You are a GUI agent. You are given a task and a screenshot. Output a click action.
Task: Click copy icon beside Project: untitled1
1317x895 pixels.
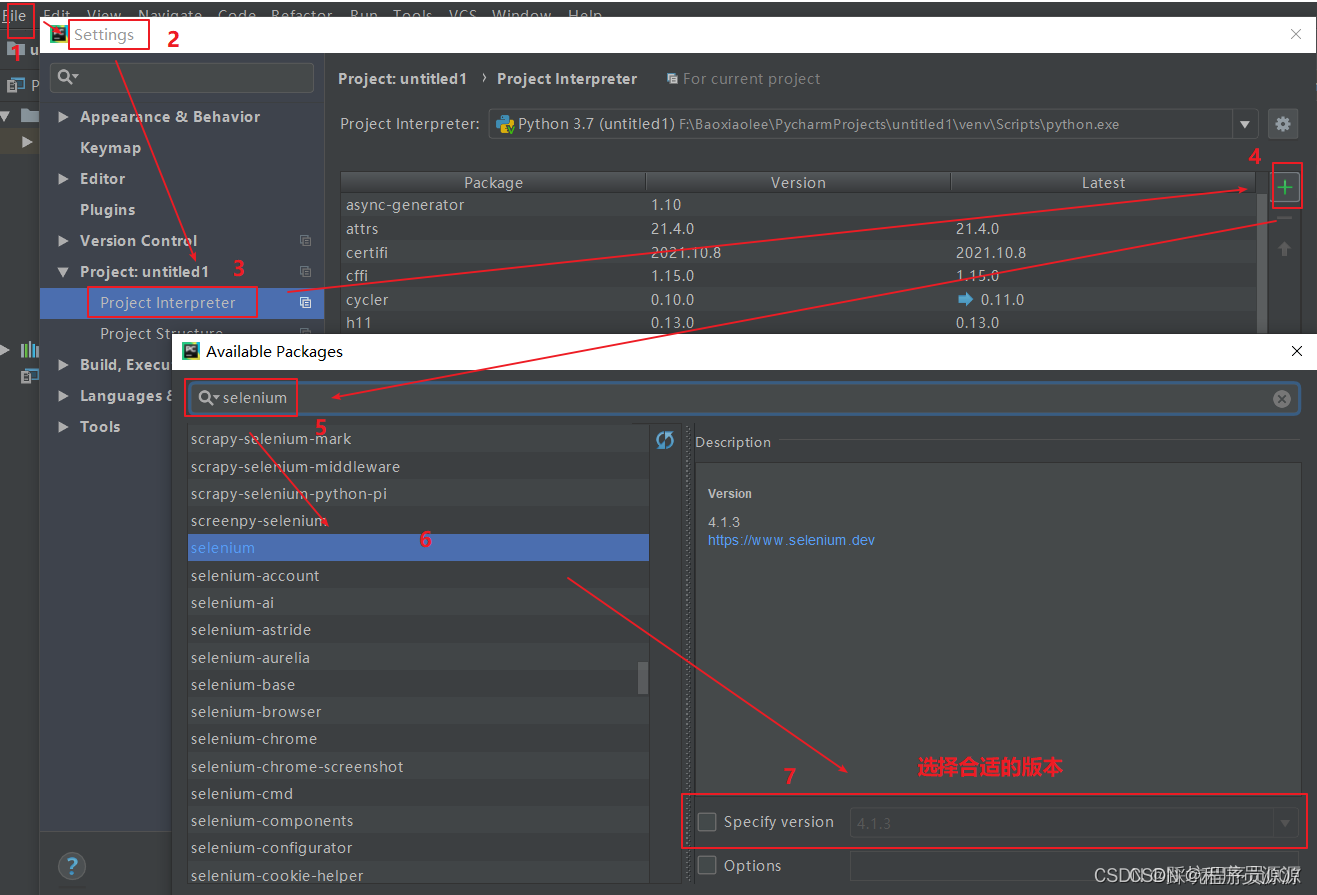(x=305, y=272)
